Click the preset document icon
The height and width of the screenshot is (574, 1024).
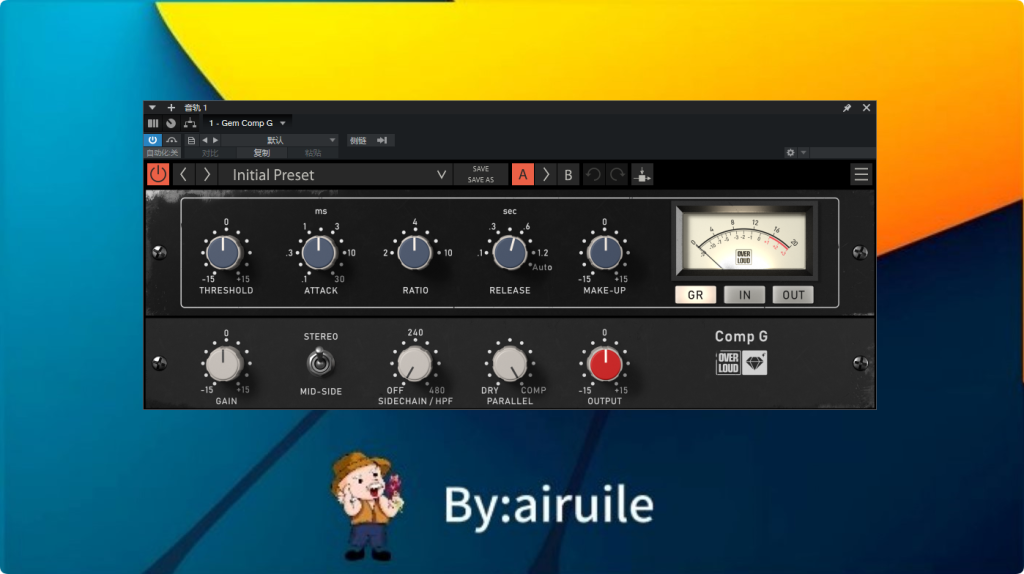pos(191,140)
